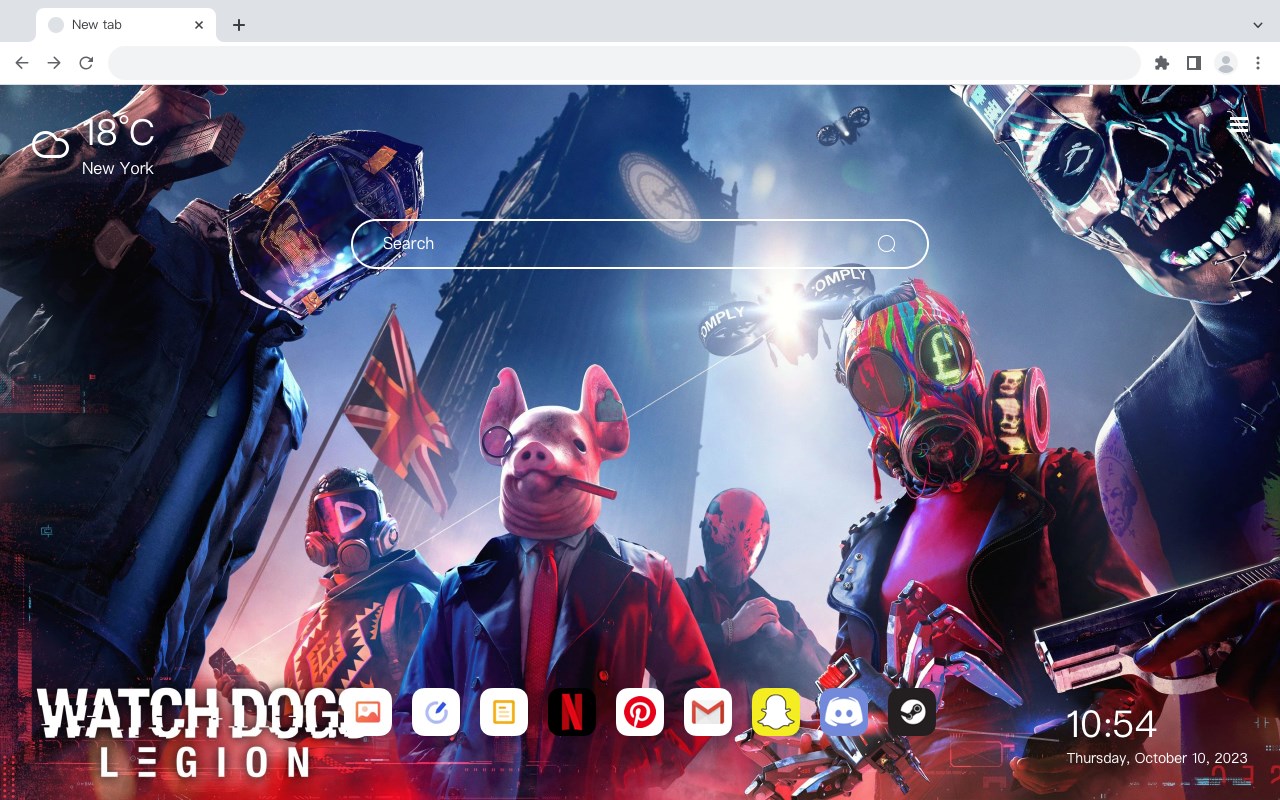Viewport: 1280px width, 800px height.
Task: Launch the Netflix shortcut
Action: [x=572, y=712]
